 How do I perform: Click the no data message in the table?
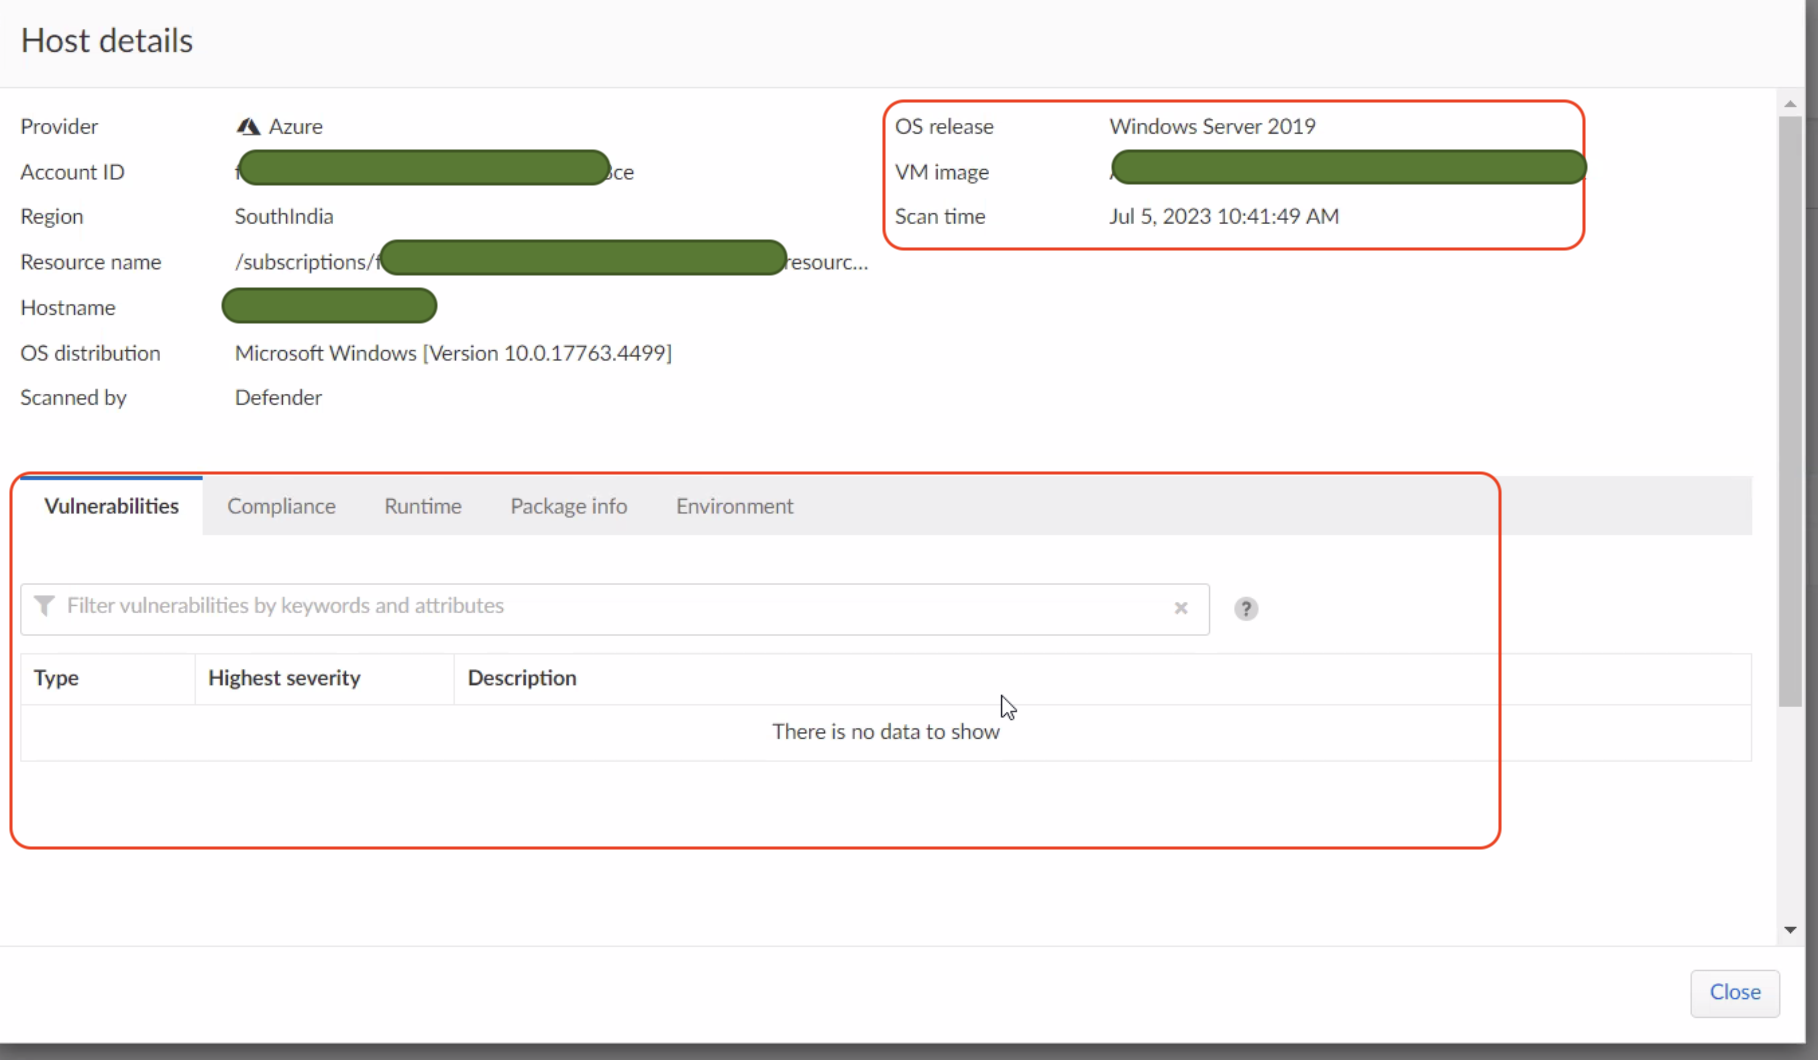886,731
